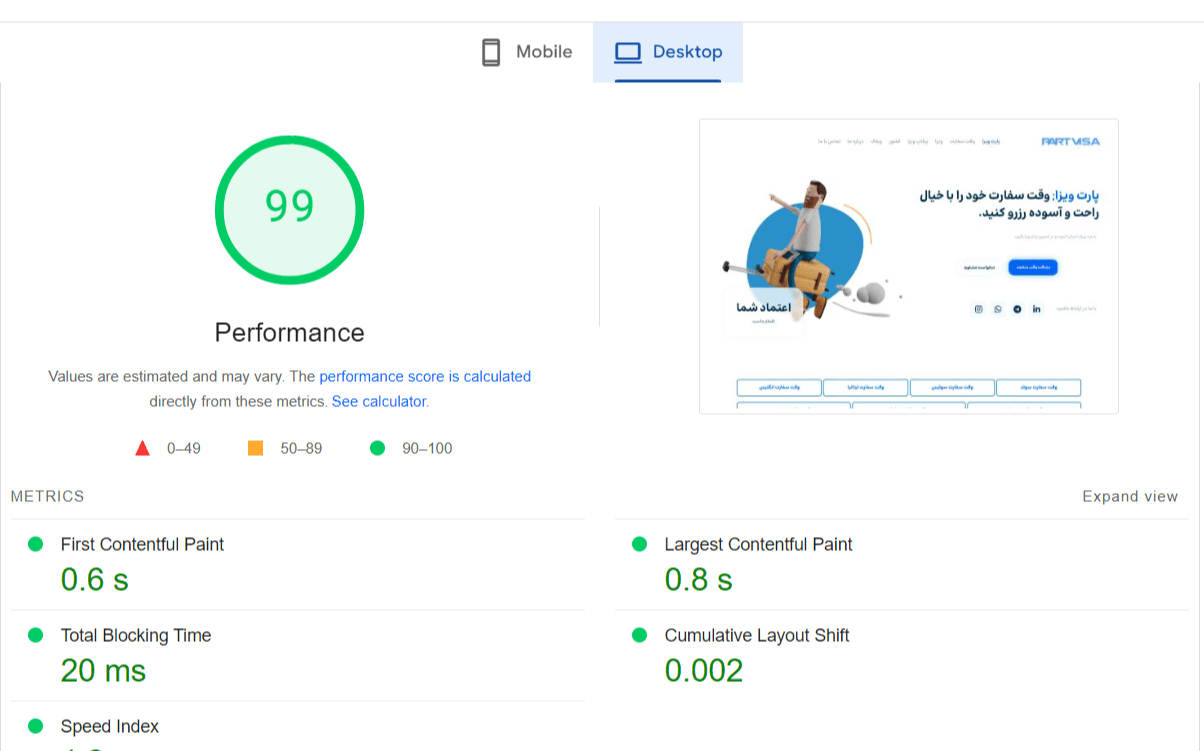Viewport: 1204px width, 751px height.
Task: Open the 'See calculator' link
Action: (x=379, y=402)
